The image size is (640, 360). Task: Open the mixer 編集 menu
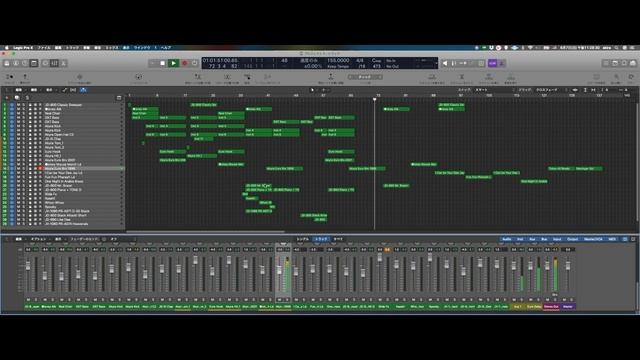point(19,239)
